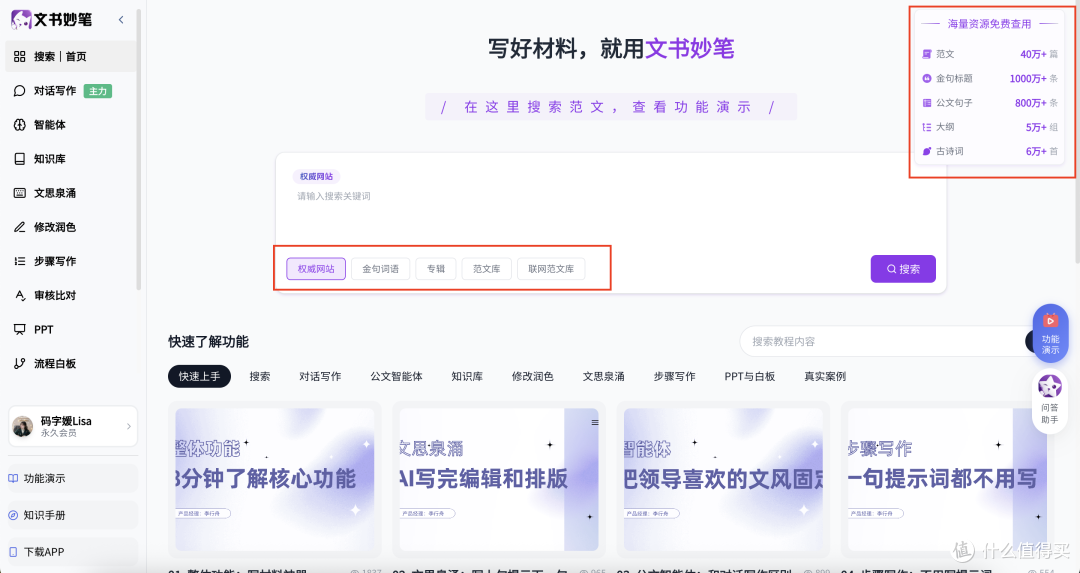Viewport: 1080px width, 573px height.
Task: Click the floating 功能演示 play button
Action: click(x=1050, y=333)
